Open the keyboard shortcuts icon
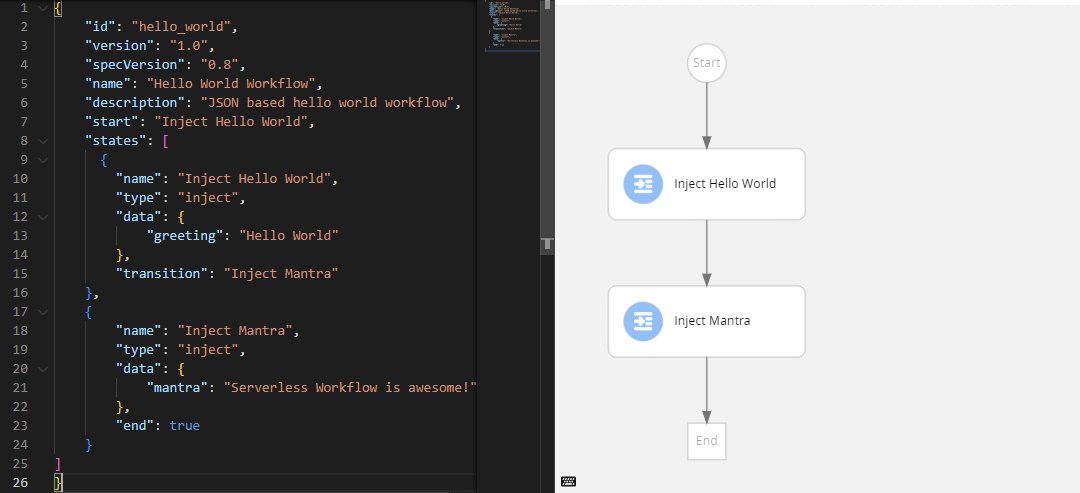This screenshot has width=1080, height=493. tap(568, 482)
